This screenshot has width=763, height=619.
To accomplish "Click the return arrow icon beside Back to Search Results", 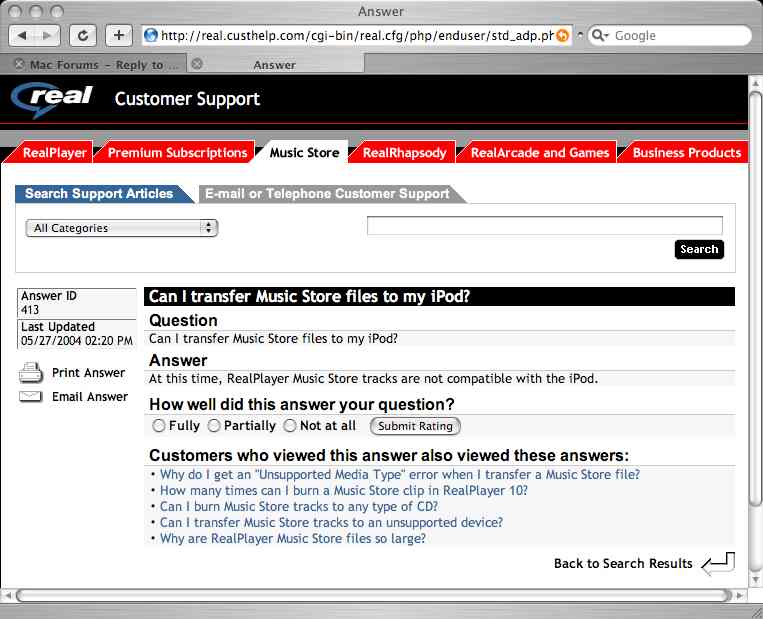I will click(718, 564).
